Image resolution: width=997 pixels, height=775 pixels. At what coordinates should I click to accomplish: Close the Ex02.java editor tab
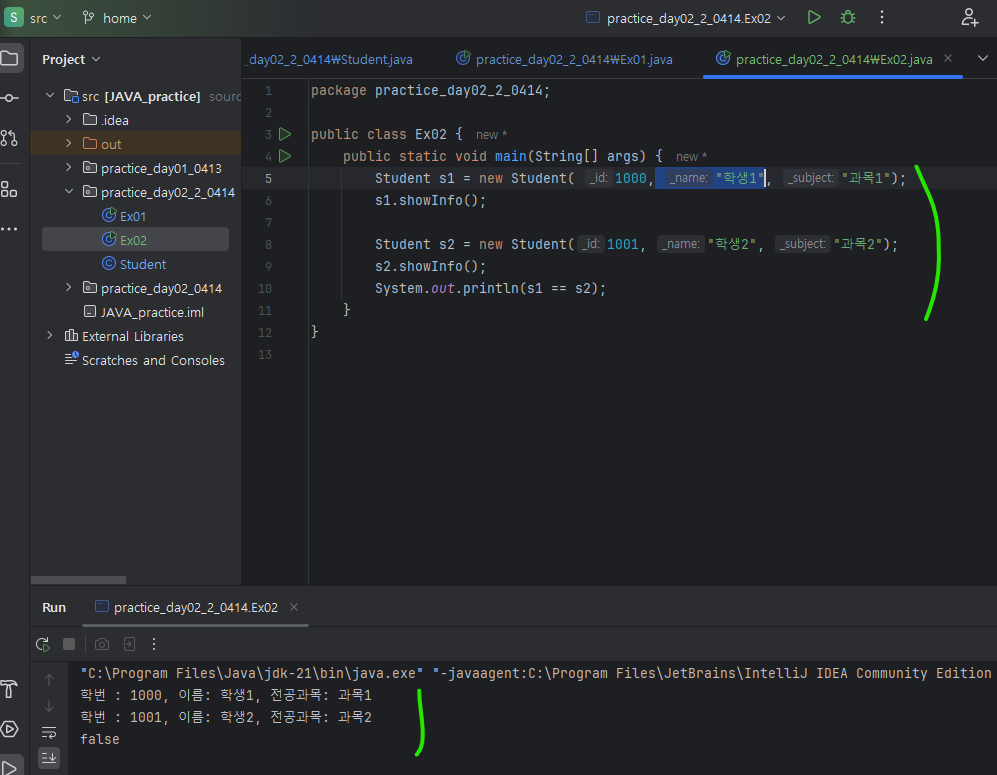[x=948, y=58]
